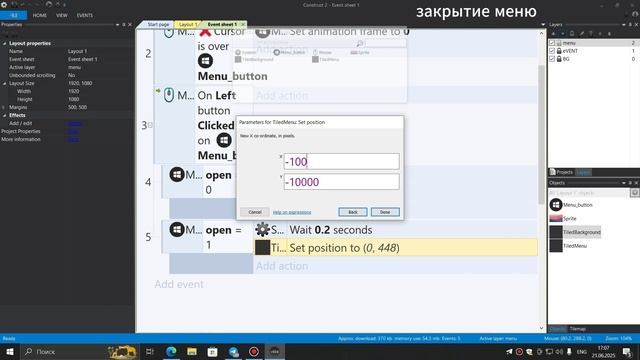The width and height of the screenshot is (640, 360).
Task: Open Help on expressions link
Action: [x=292, y=212]
